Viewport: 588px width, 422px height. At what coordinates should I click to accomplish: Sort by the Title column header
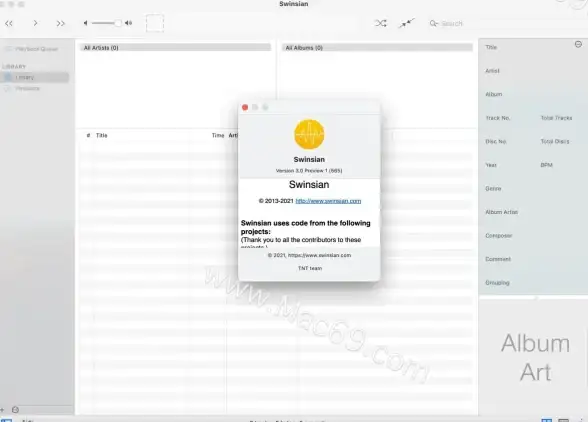click(102, 135)
